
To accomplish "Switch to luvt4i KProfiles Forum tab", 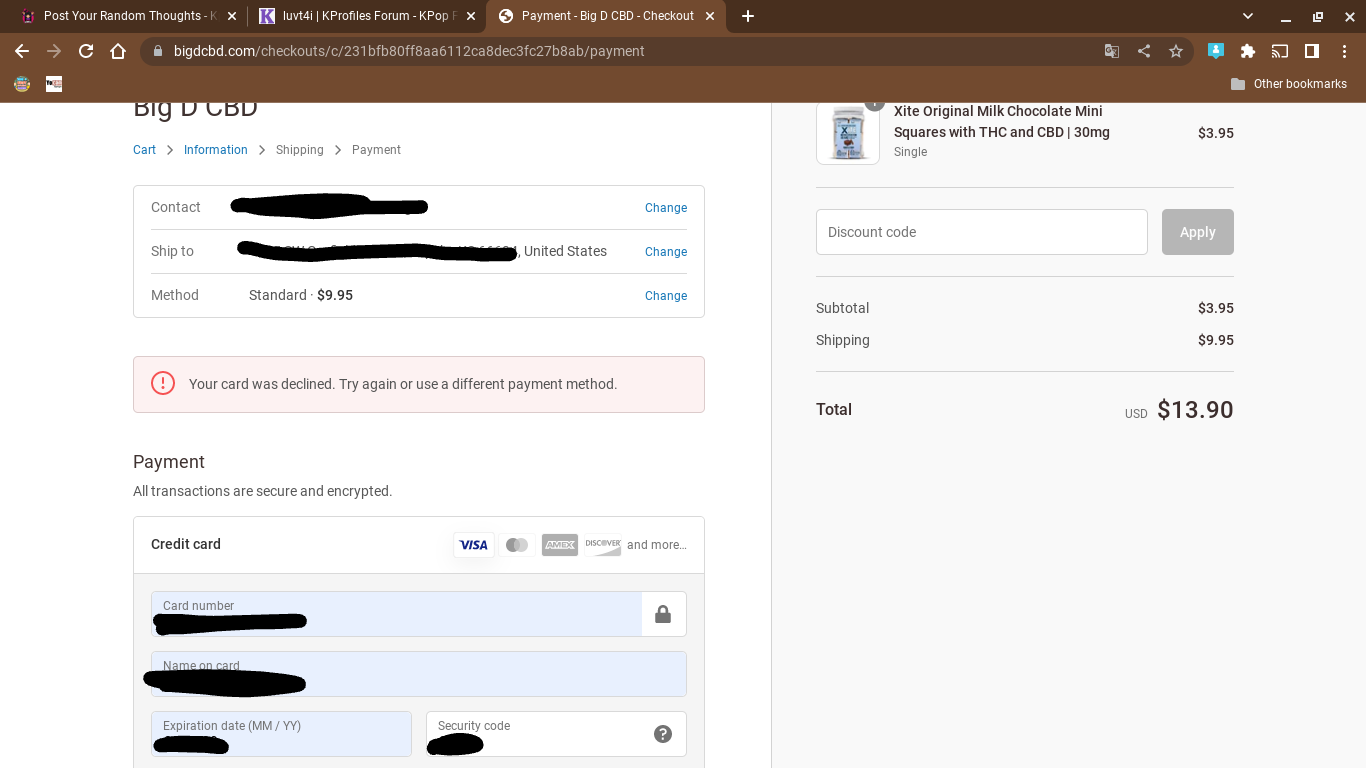I will pos(366,16).
